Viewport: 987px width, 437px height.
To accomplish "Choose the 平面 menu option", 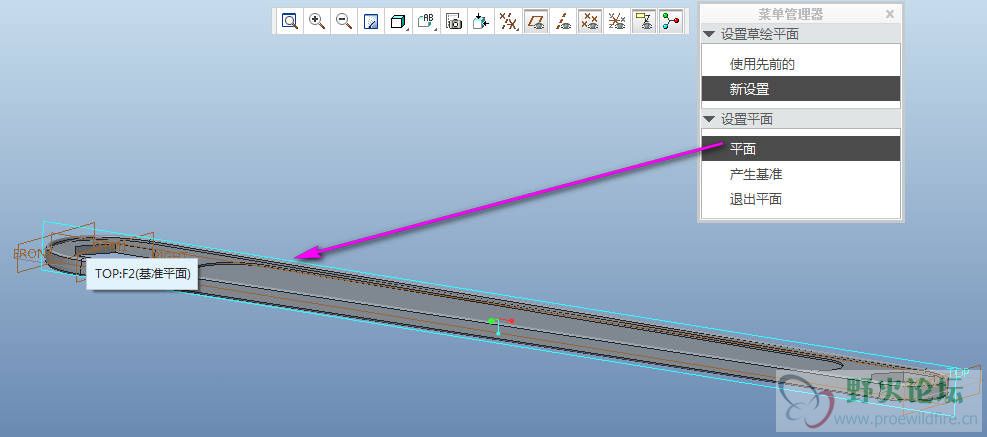I will (801, 149).
